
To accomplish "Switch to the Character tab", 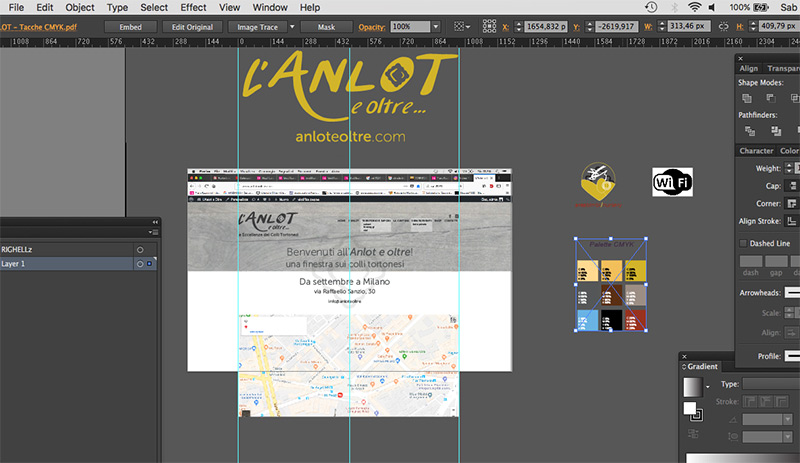I will pyautogui.click(x=756, y=151).
